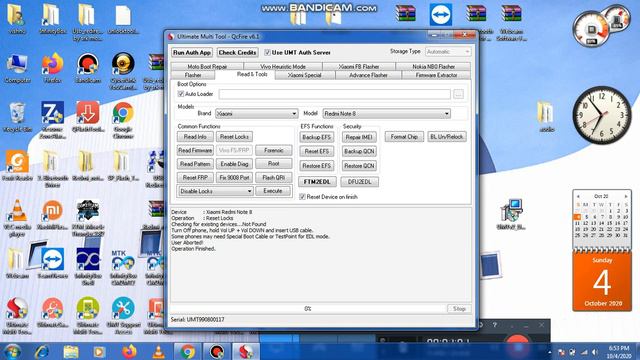Click the Read Info button
This screenshot has width=640, height=360.
click(195, 137)
